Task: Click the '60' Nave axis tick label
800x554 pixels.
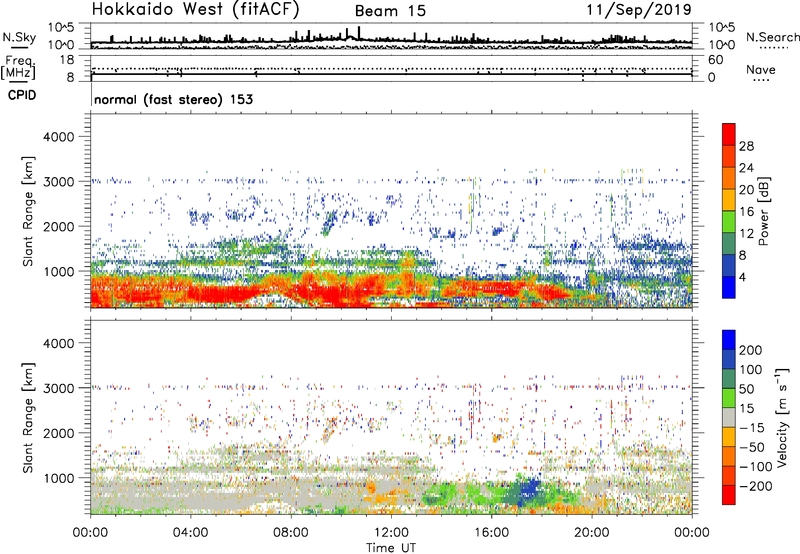Action: click(715, 60)
